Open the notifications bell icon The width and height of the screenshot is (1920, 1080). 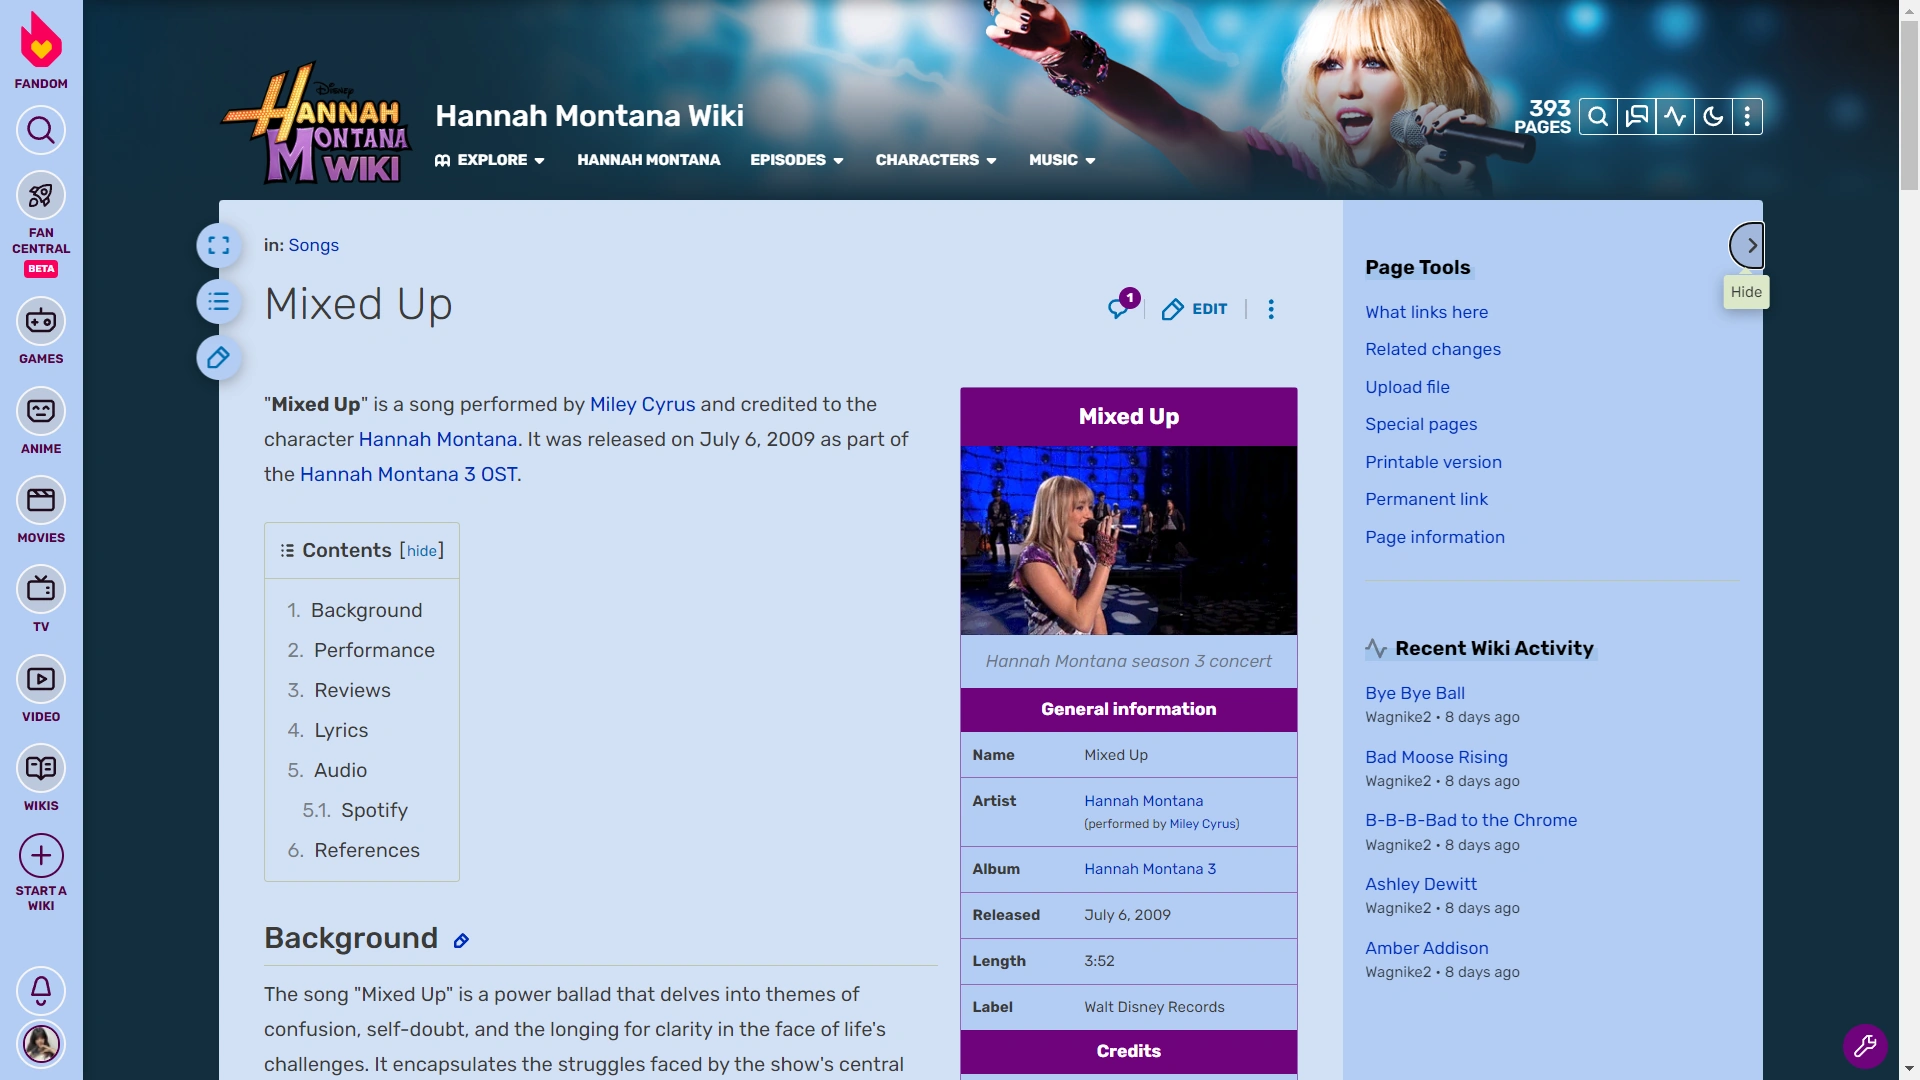(x=40, y=991)
